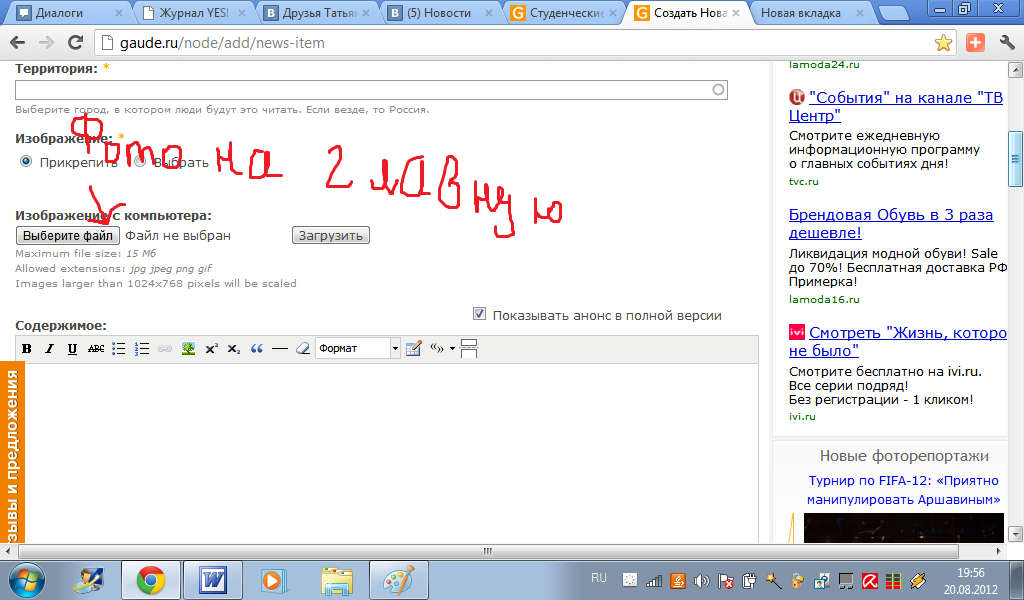Image resolution: width=1024 pixels, height=600 pixels.
Task: Click the Winamp lightning tray icon
Action: pyautogui.click(x=918, y=580)
